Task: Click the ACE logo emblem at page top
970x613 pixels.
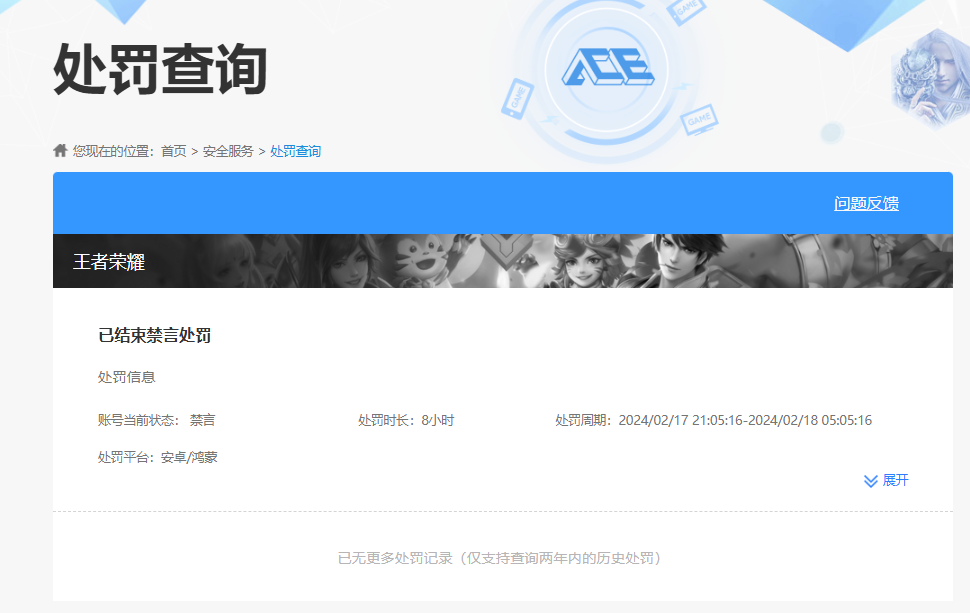Action: pos(608,67)
